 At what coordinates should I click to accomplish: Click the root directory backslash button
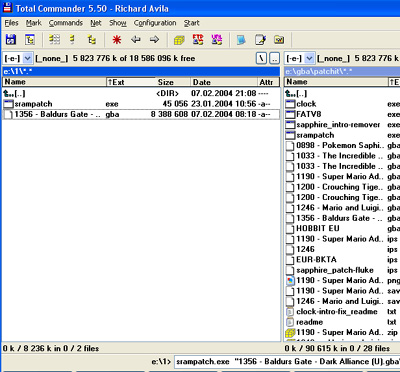[x=262, y=59]
